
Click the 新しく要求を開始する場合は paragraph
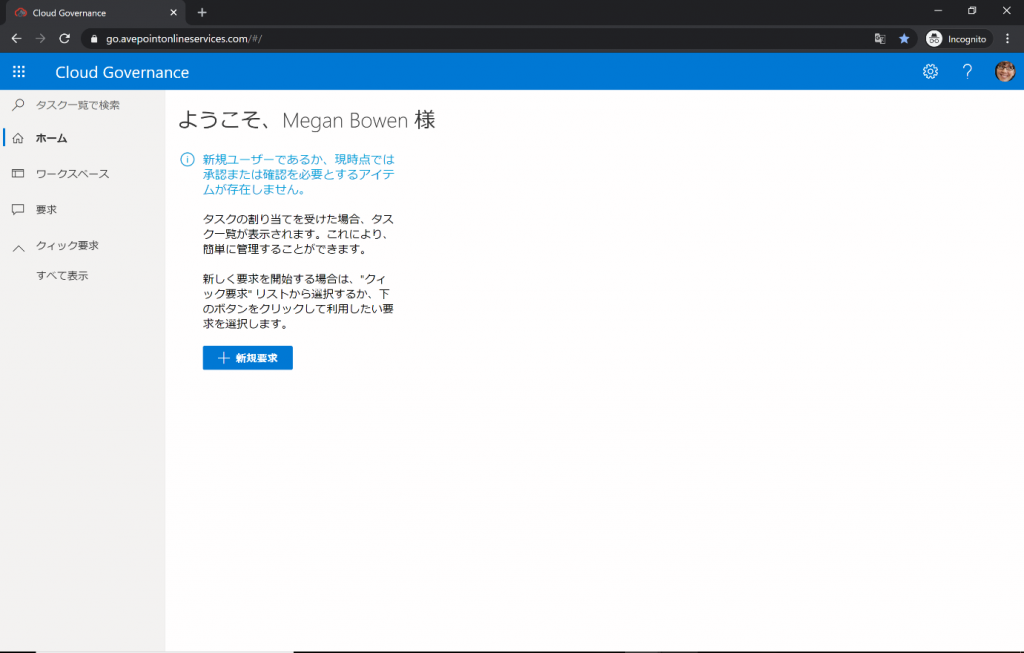[298, 301]
